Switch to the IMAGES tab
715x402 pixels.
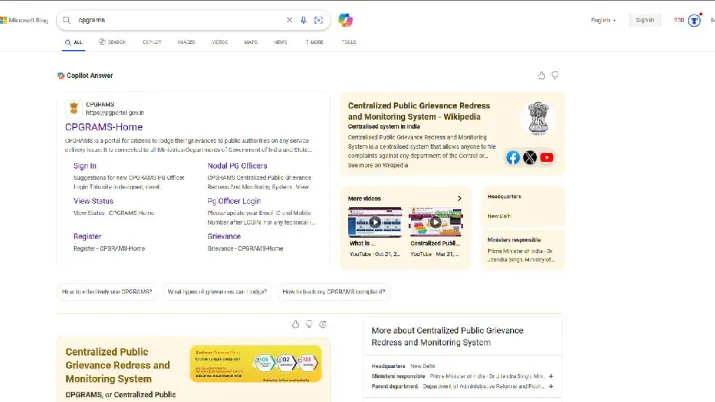tap(186, 42)
